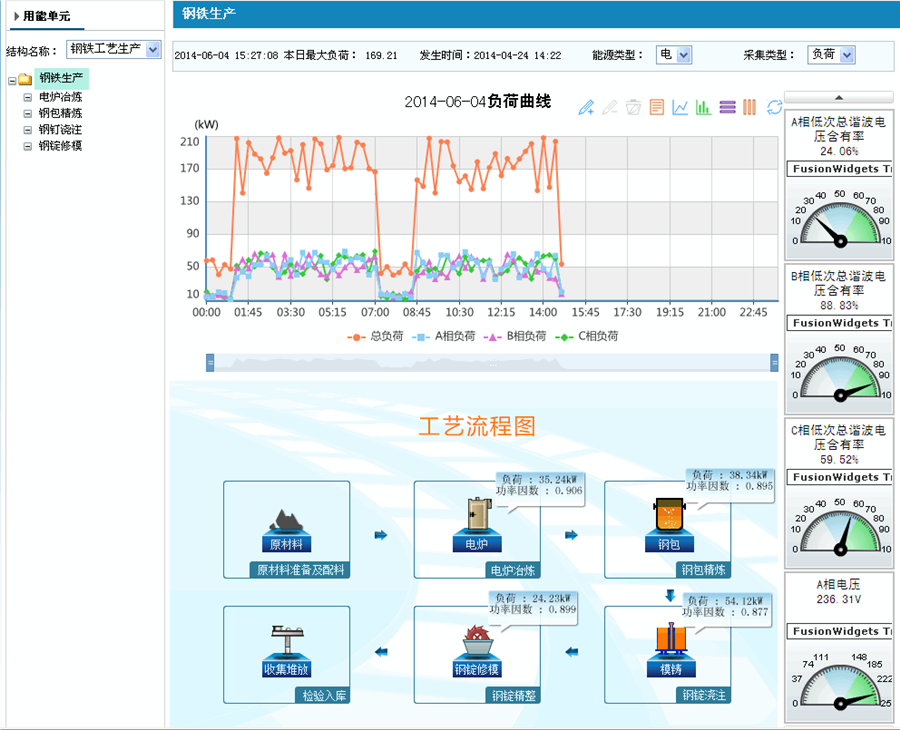
Task: Click the 工艺流程图 heading
Action: coord(478,426)
